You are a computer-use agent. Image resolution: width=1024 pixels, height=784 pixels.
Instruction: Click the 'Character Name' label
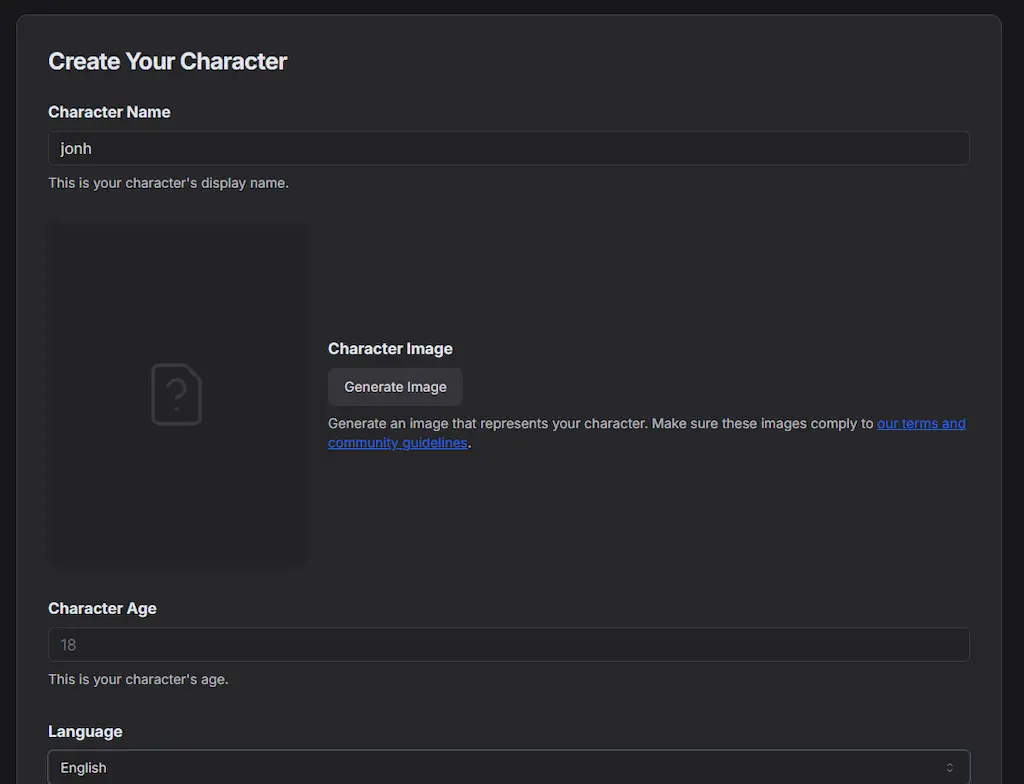pos(109,112)
